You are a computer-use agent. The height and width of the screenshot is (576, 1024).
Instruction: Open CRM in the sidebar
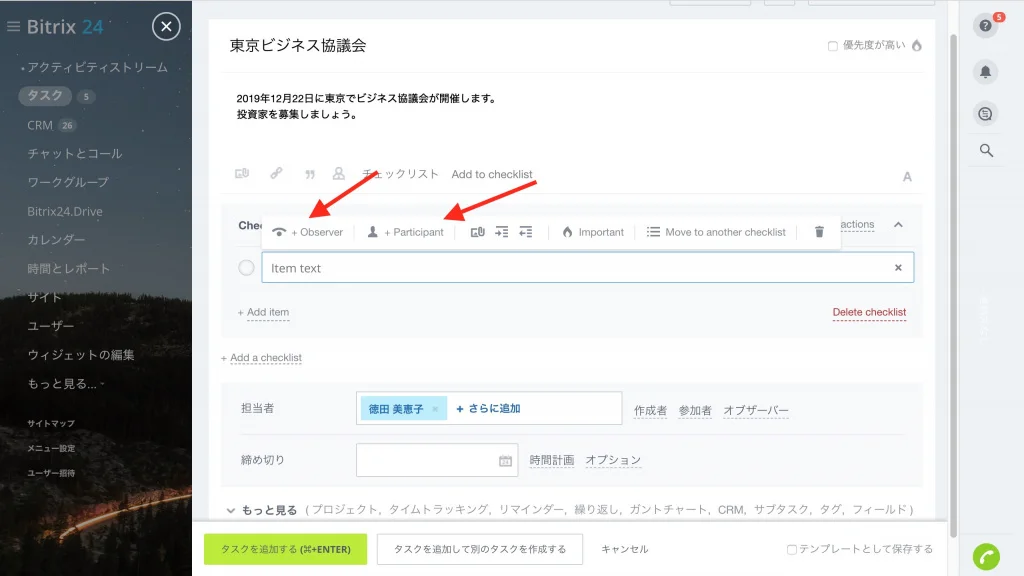click(x=40, y=125)
